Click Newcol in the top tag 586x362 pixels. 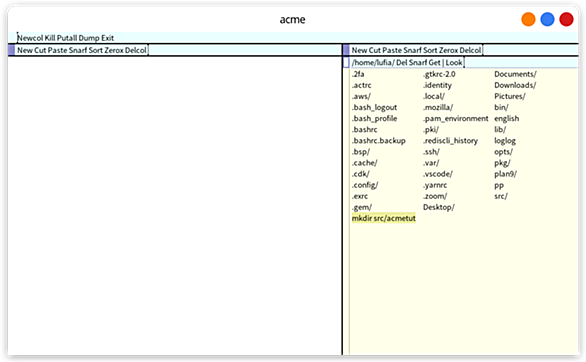click(x=30, y=38)
